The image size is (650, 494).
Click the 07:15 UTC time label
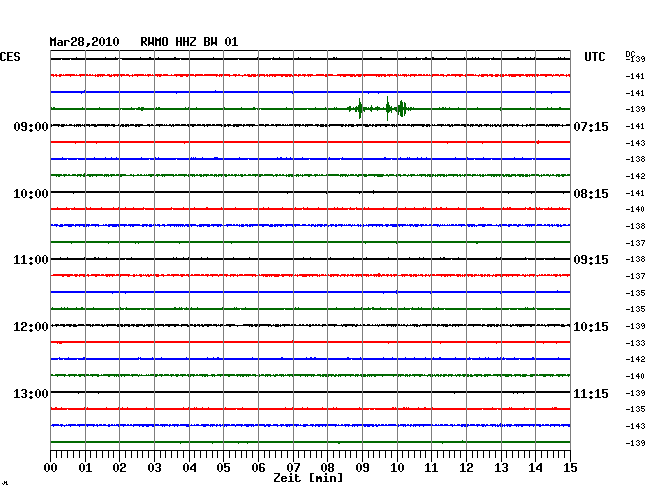point(591,126)
